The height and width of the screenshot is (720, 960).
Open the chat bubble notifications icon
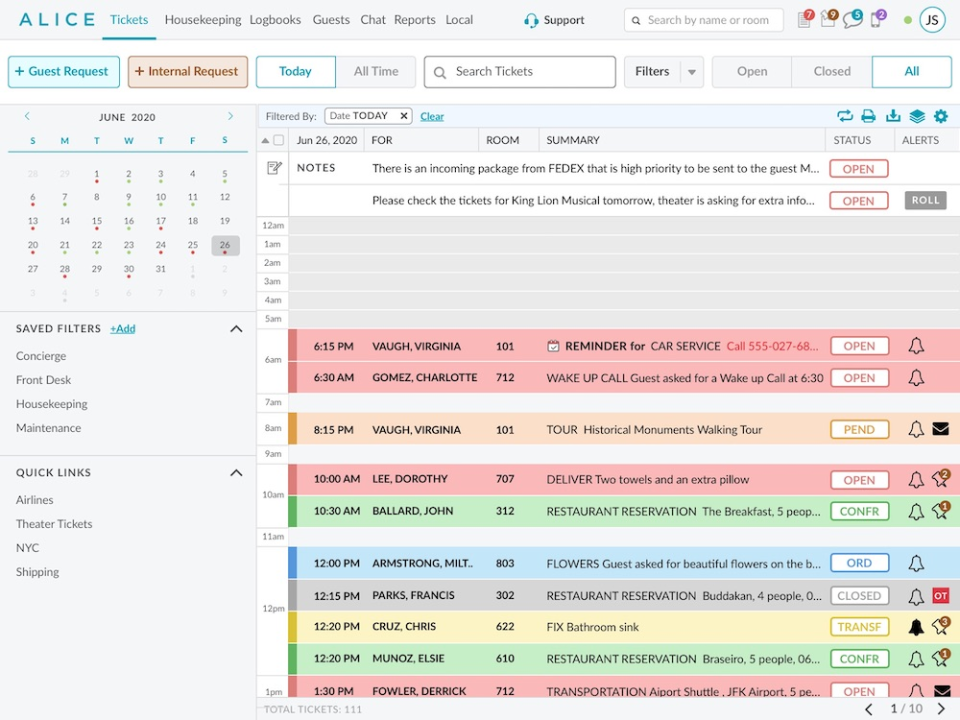click(852, 20)
